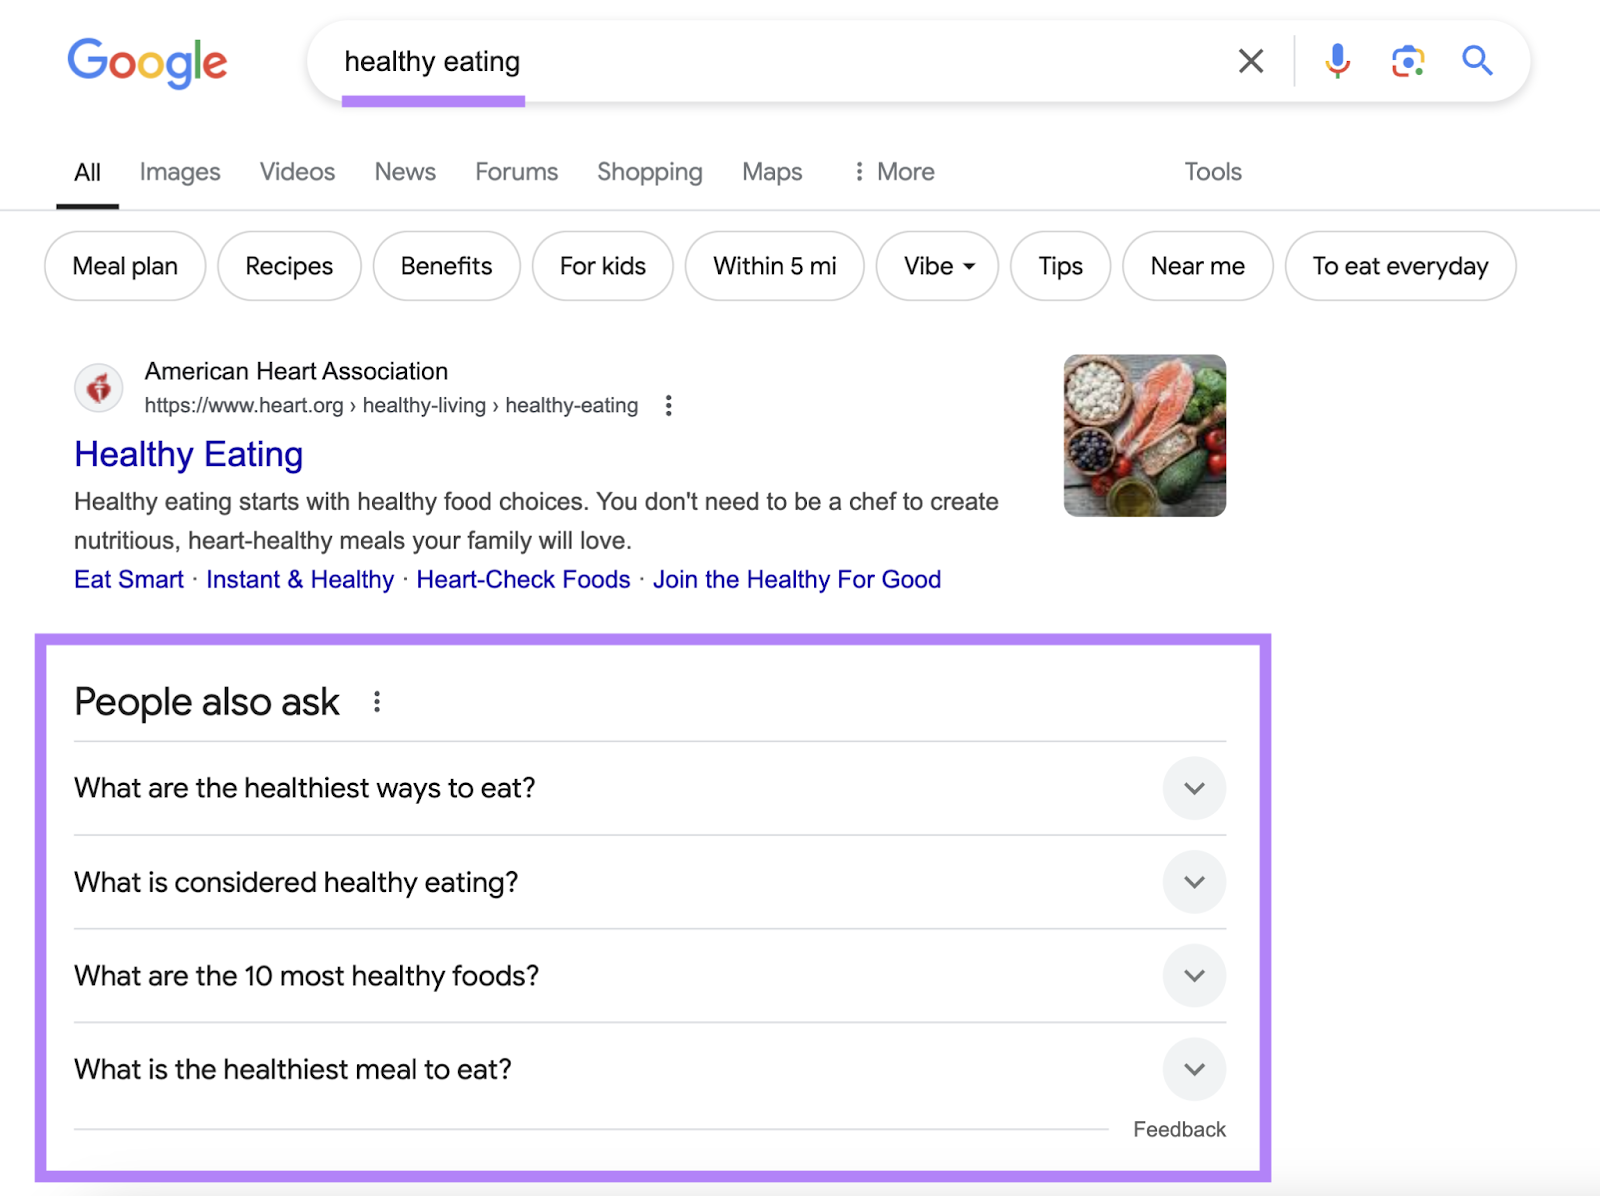Open the Healthy Eating result link
Image resolution: width=1600 pixels, height=1196 pixels.
[x=188, y=454]
